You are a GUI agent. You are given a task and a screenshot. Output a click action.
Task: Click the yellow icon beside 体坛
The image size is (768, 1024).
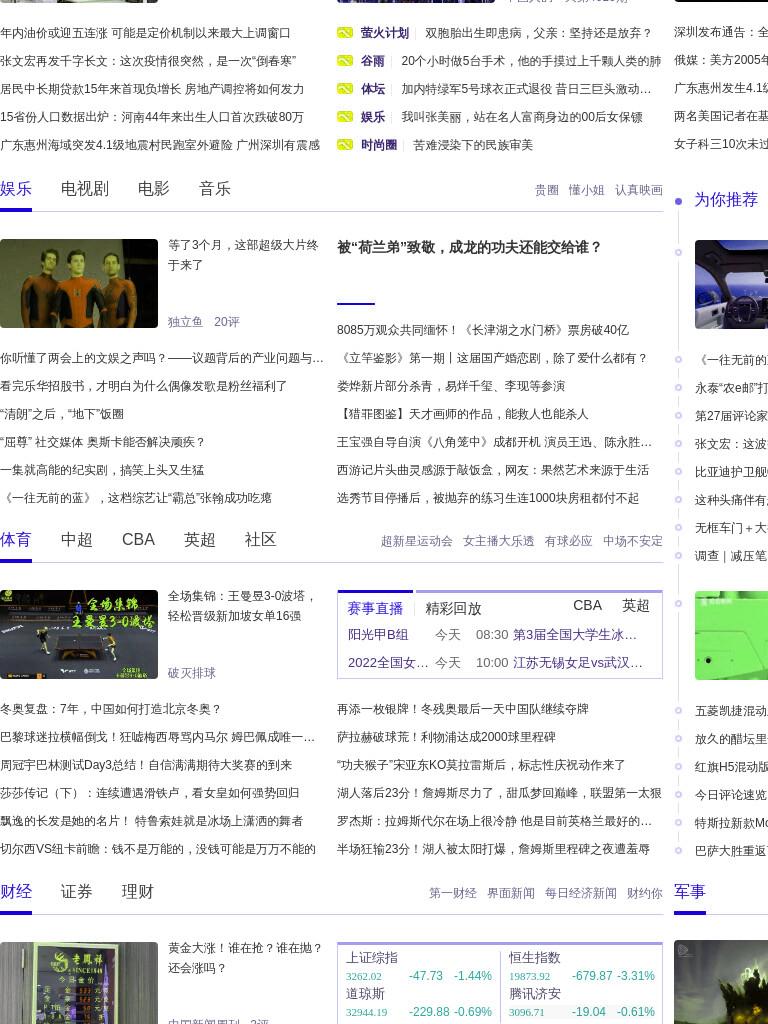pyautogui.click(x=345, y=89)
